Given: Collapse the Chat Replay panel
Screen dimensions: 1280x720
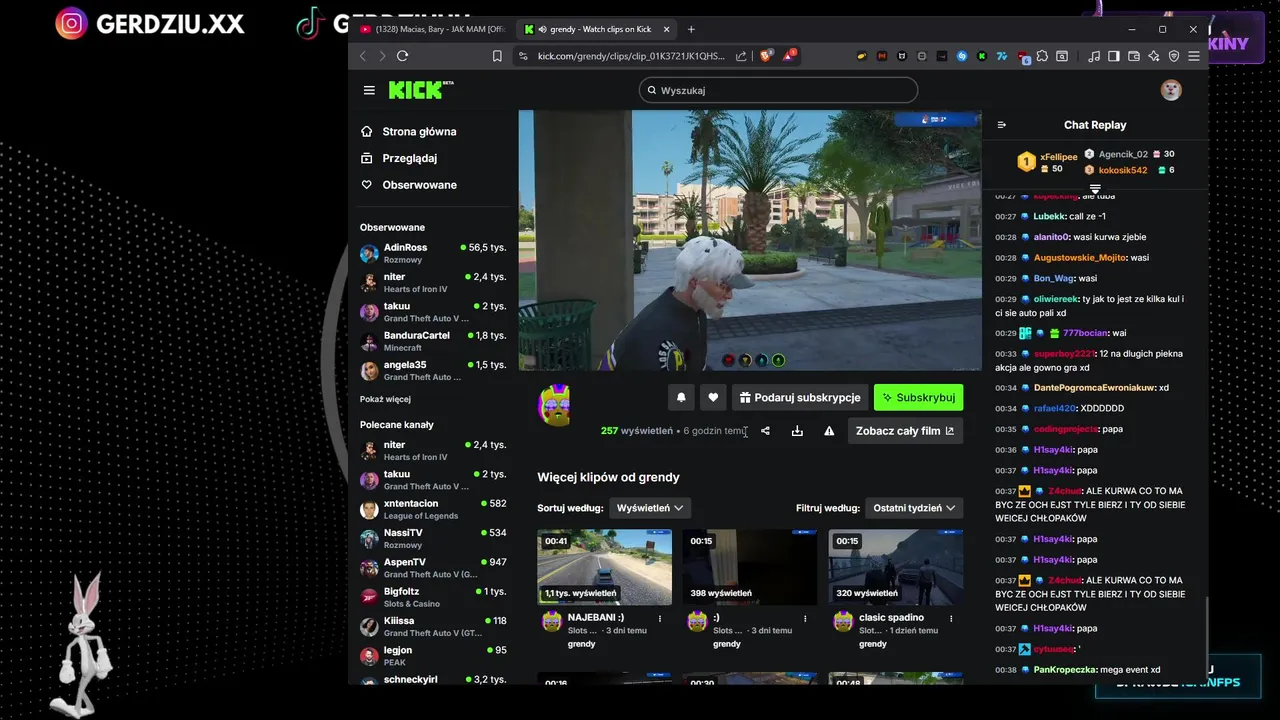Looking at the screenshot, I should pyautogui.click(x=1002, y=125).
